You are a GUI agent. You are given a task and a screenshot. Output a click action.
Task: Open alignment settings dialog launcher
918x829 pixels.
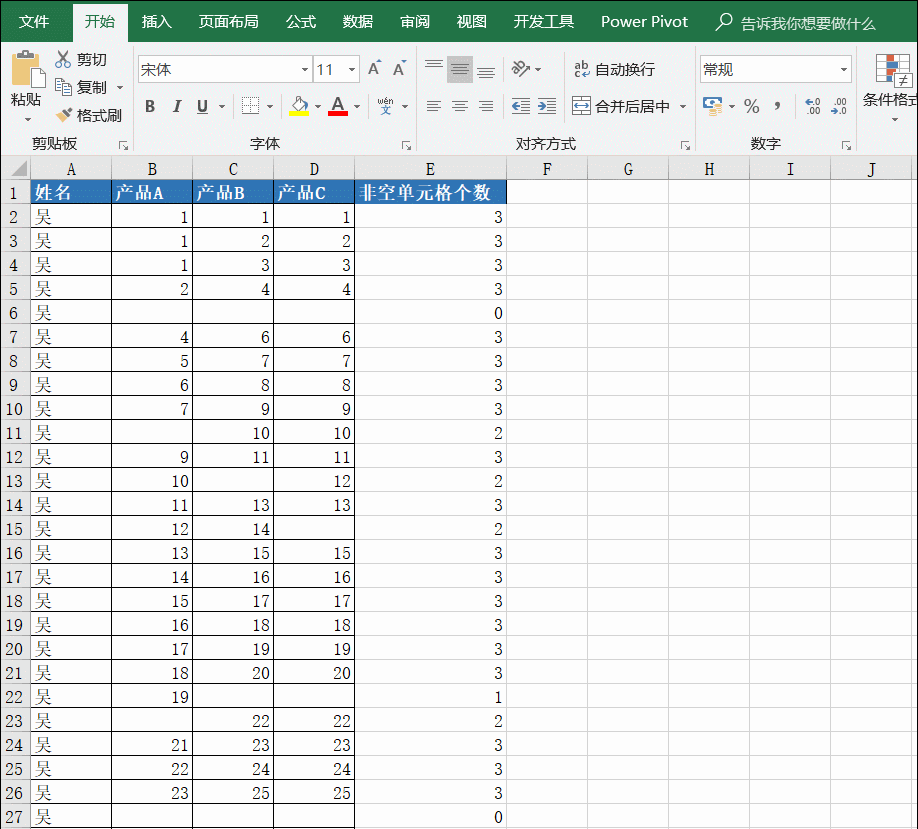[x=685, y=145]
